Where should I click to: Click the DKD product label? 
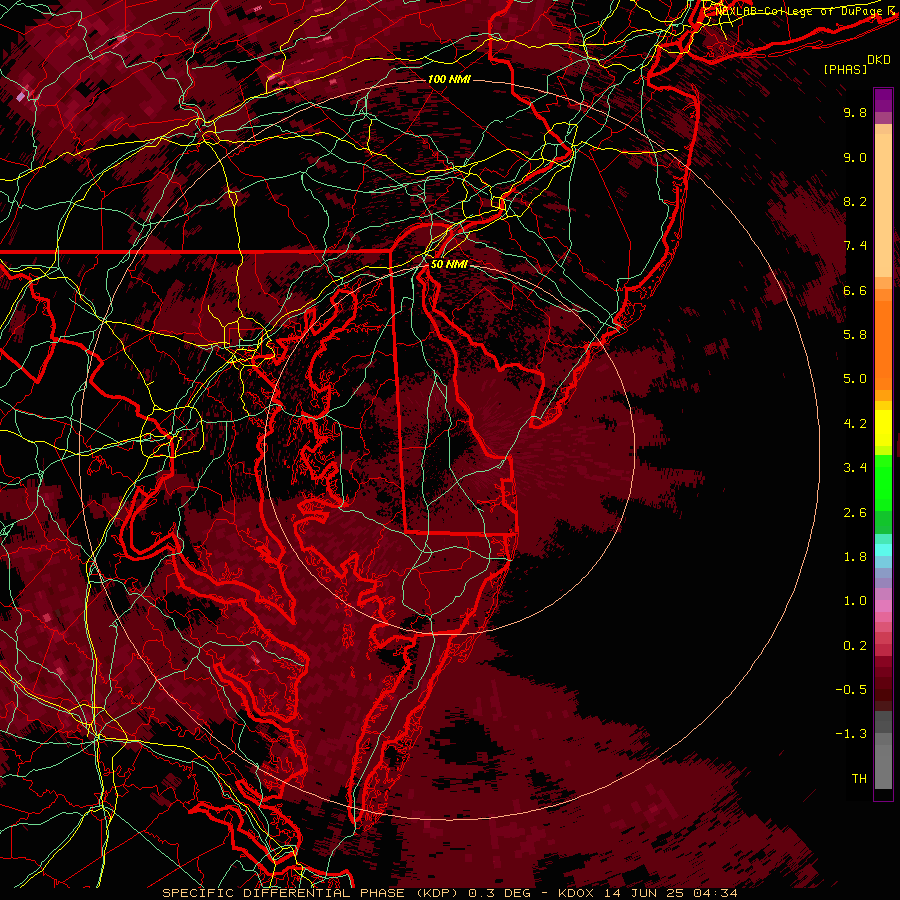879,60
